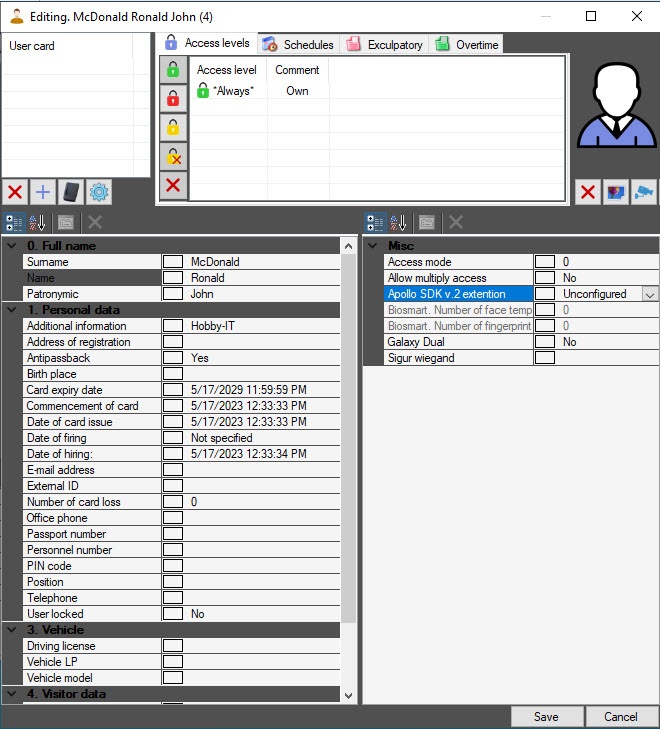Toggle checkbox beside Name field
This screenshot has width=660, height=729.
coord(173,278)
